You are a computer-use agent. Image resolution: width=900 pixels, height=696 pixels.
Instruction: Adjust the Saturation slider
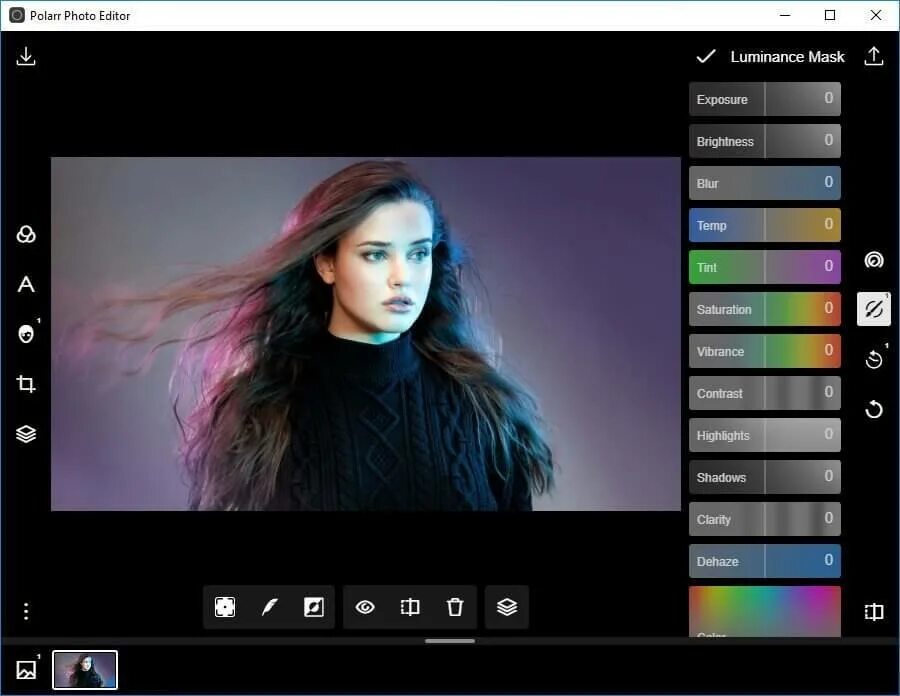764,309
